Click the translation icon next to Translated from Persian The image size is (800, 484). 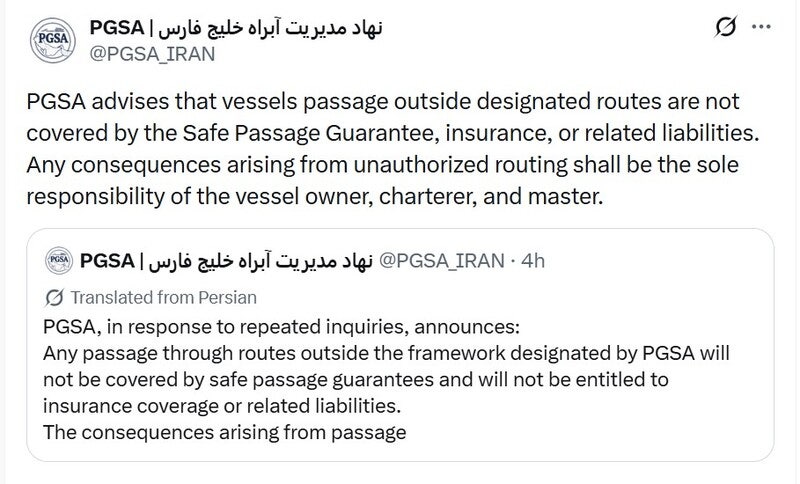pos(54,297)
